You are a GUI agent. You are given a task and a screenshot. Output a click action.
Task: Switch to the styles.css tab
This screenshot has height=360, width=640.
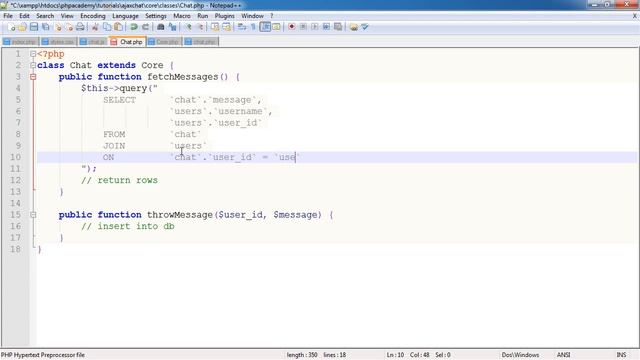(x=59, y=42)
